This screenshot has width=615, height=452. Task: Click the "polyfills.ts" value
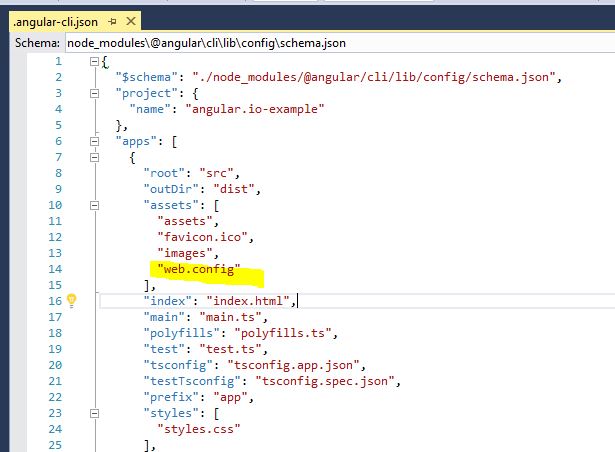(x=283, y=333)
